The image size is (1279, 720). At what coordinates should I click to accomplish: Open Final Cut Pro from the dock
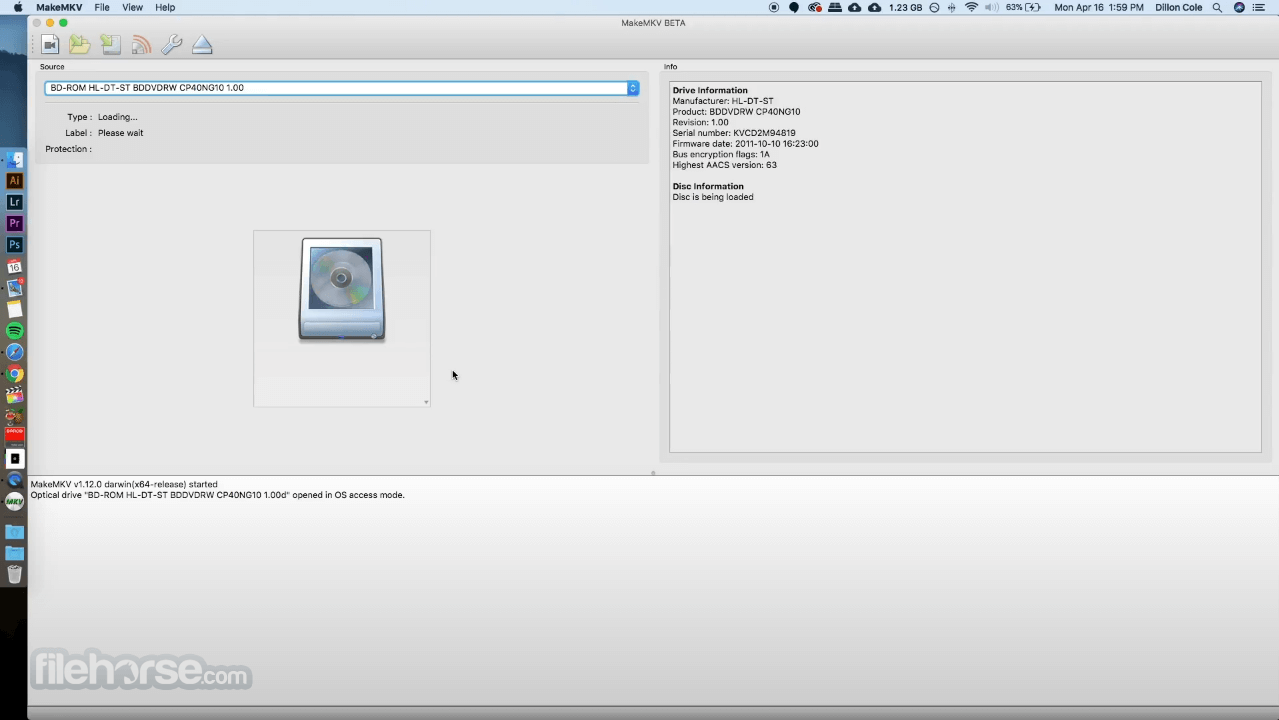click(x=14, y=395)
